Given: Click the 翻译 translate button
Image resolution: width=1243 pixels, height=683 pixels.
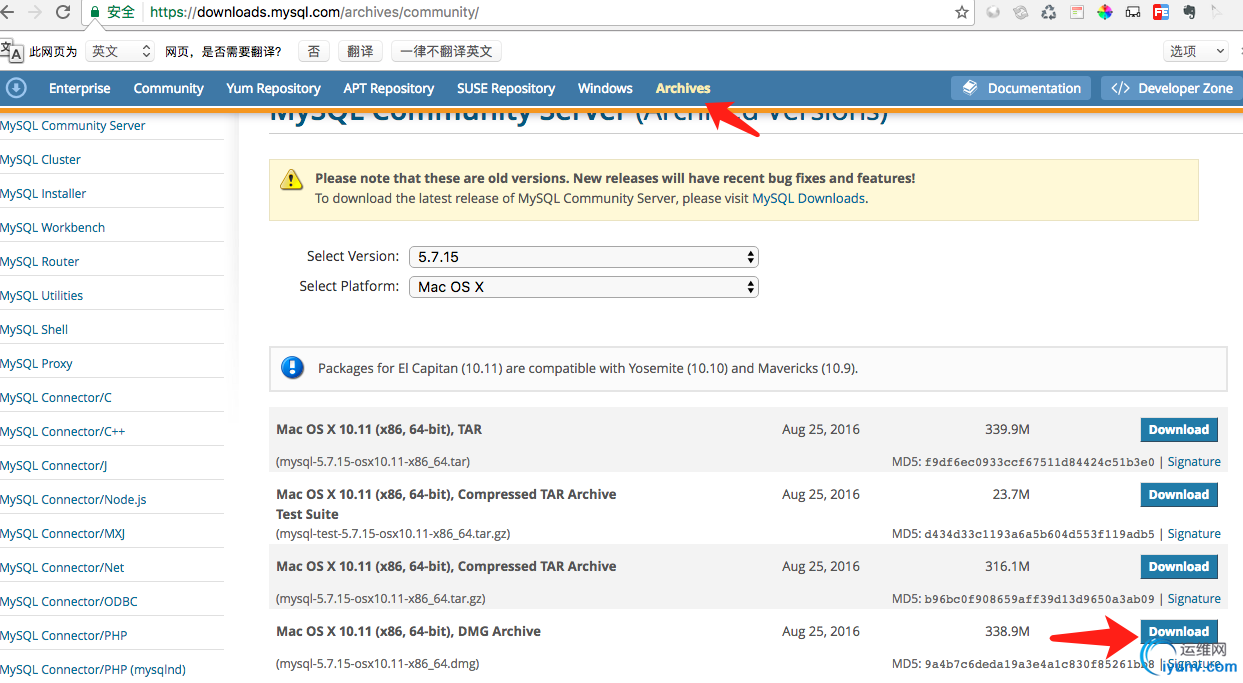Looking at the screenshot, I should coord(360,51).
